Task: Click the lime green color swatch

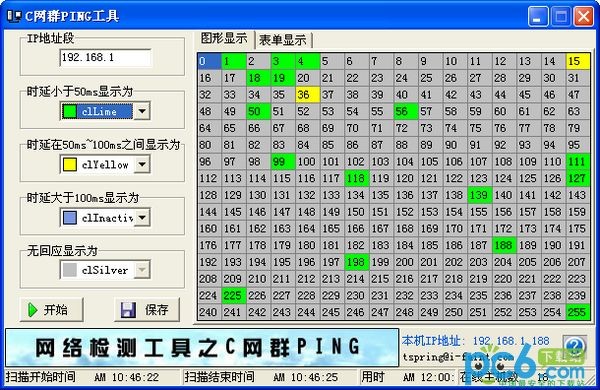Action: (x=70, y=112)
